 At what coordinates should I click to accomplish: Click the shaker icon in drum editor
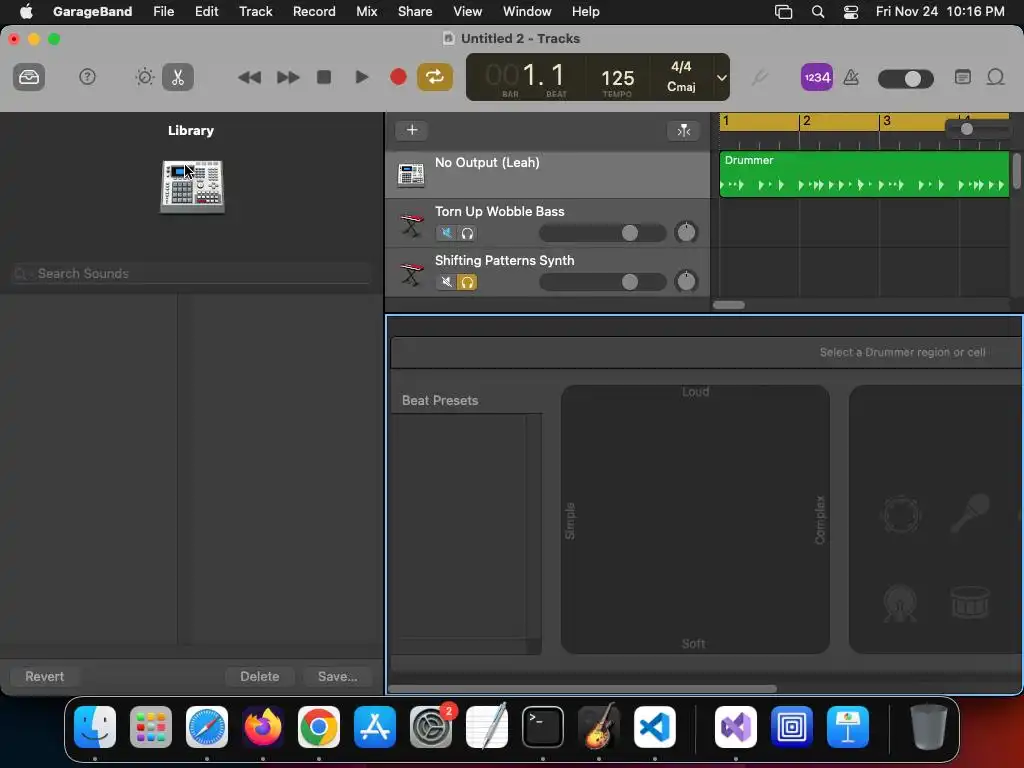(x=970, y=512)
